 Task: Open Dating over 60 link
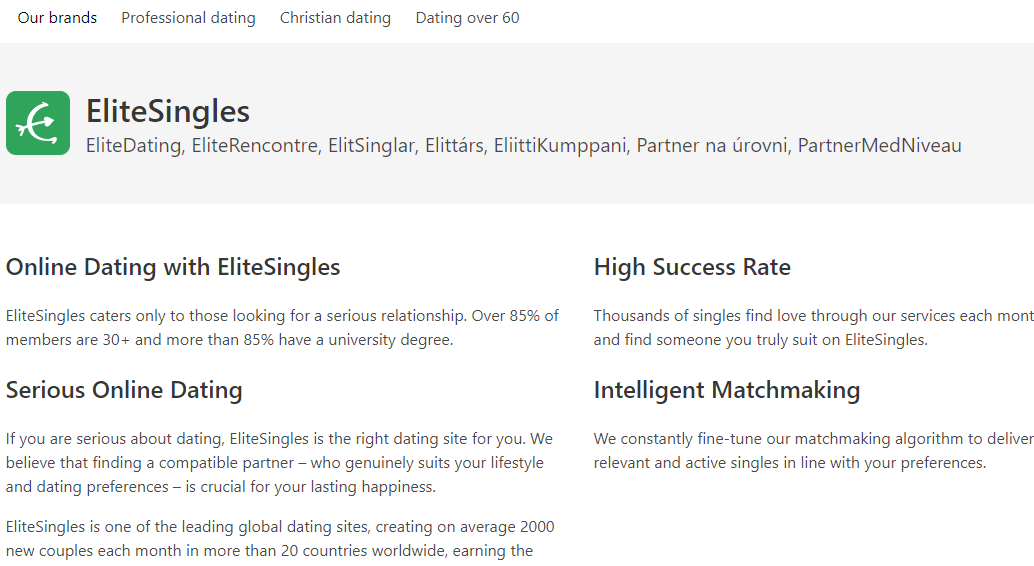[x=467, y=18]
